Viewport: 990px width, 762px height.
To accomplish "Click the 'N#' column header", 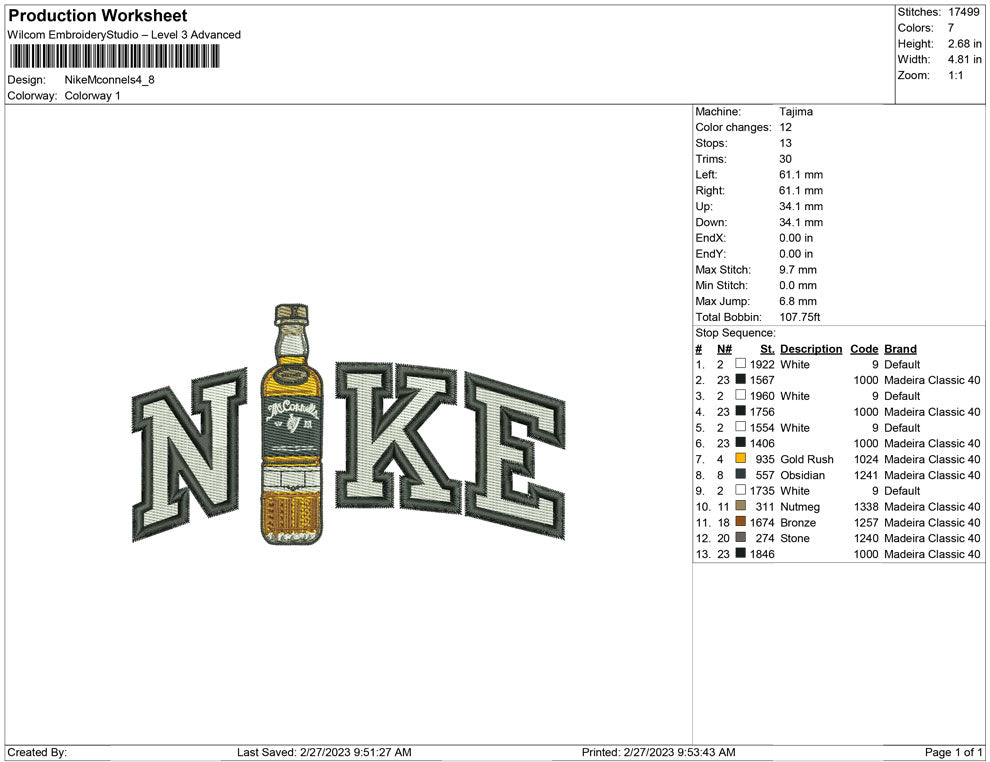I will tap(724, 348).
